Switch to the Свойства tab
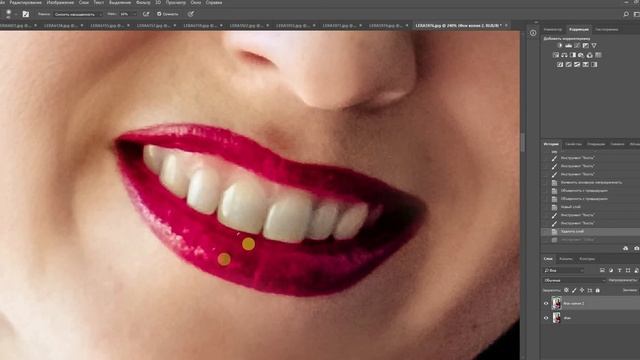 click(573, 144)
